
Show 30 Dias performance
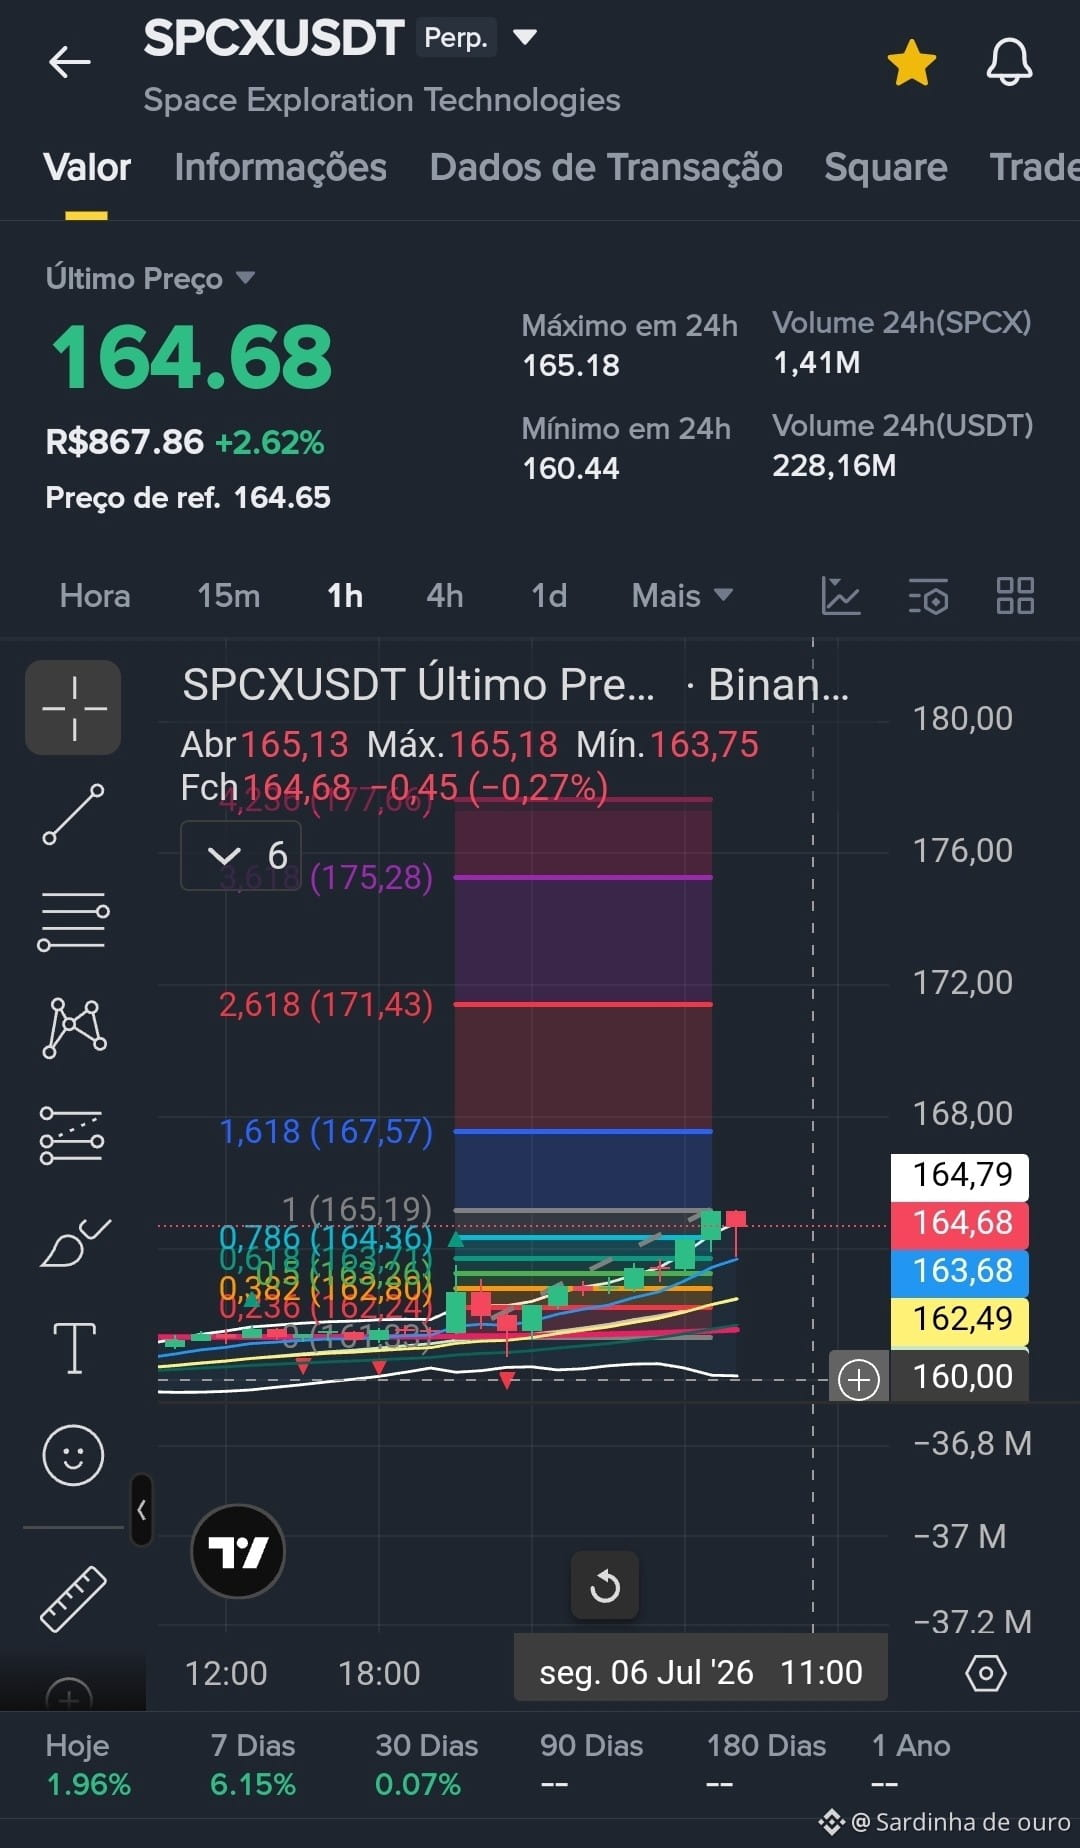[x=426, y=1764]
